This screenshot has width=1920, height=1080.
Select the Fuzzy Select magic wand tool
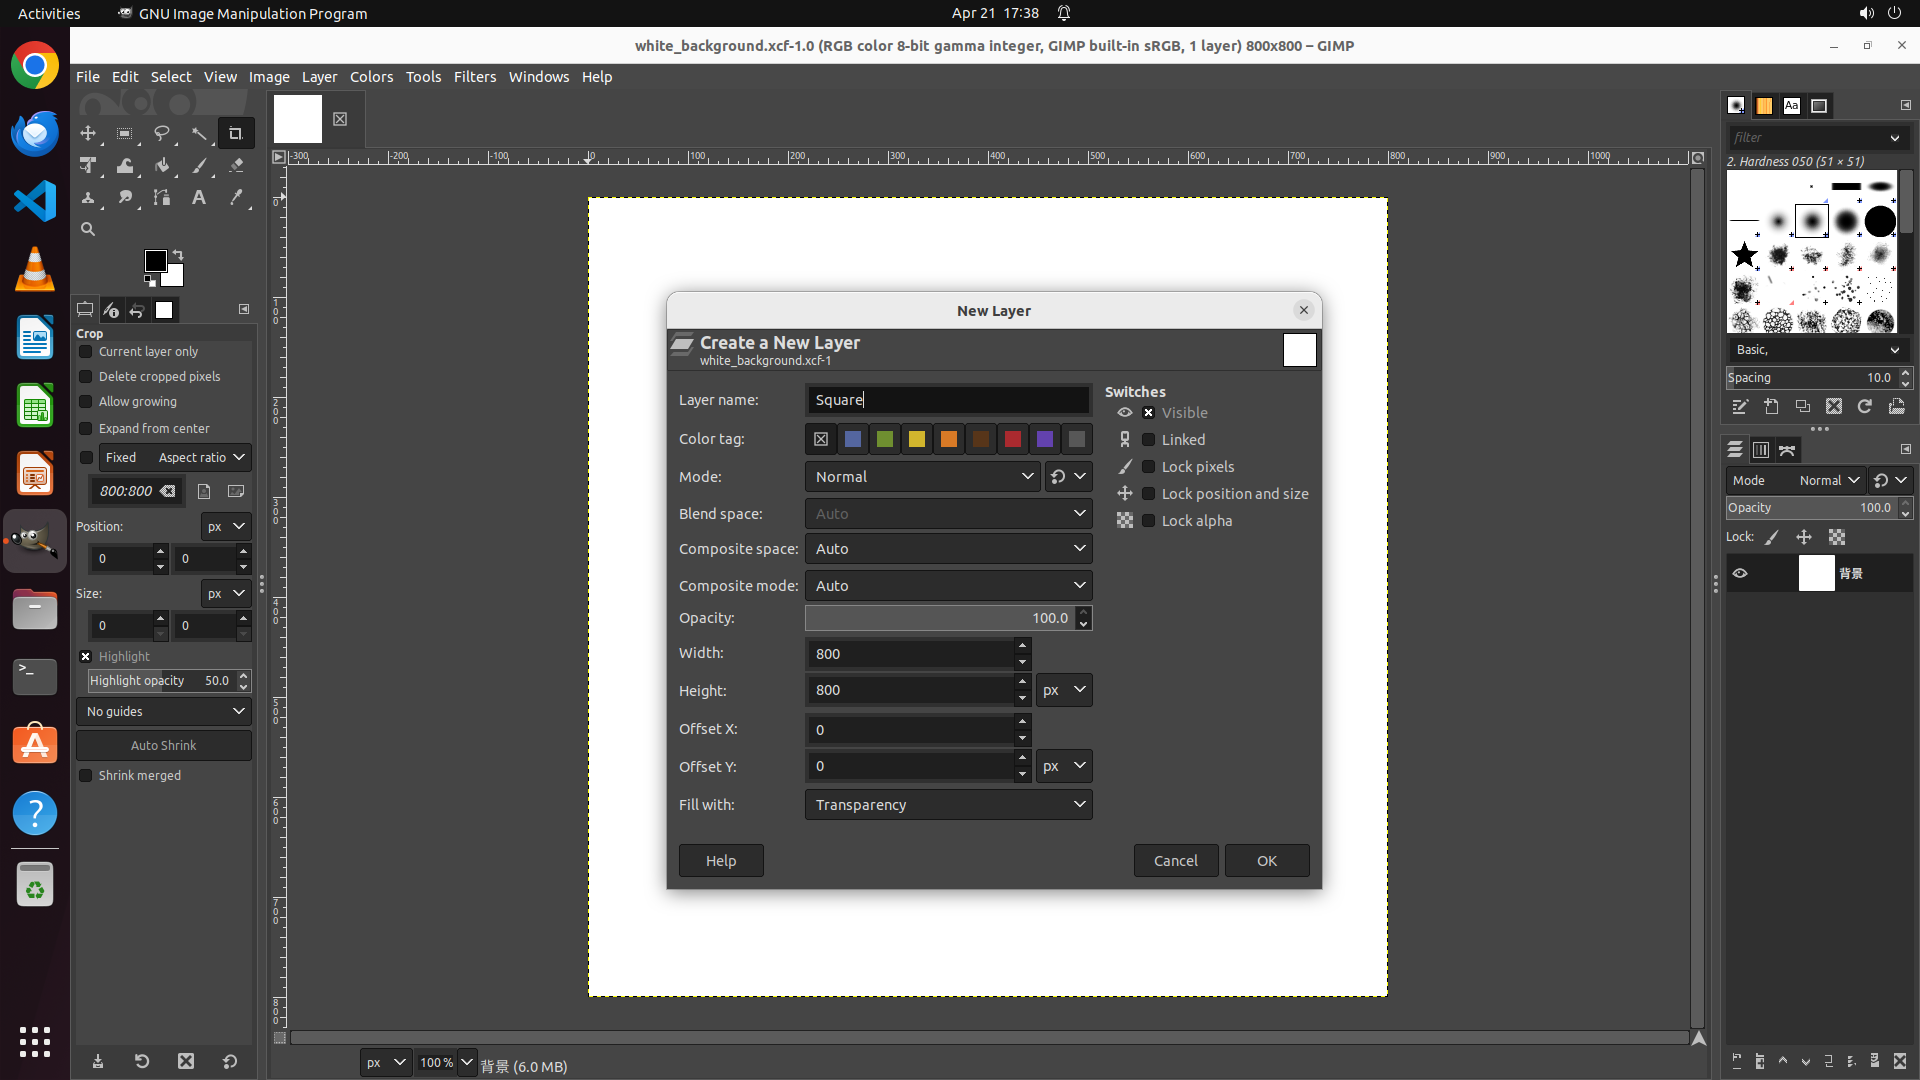(x=199, y=133)
